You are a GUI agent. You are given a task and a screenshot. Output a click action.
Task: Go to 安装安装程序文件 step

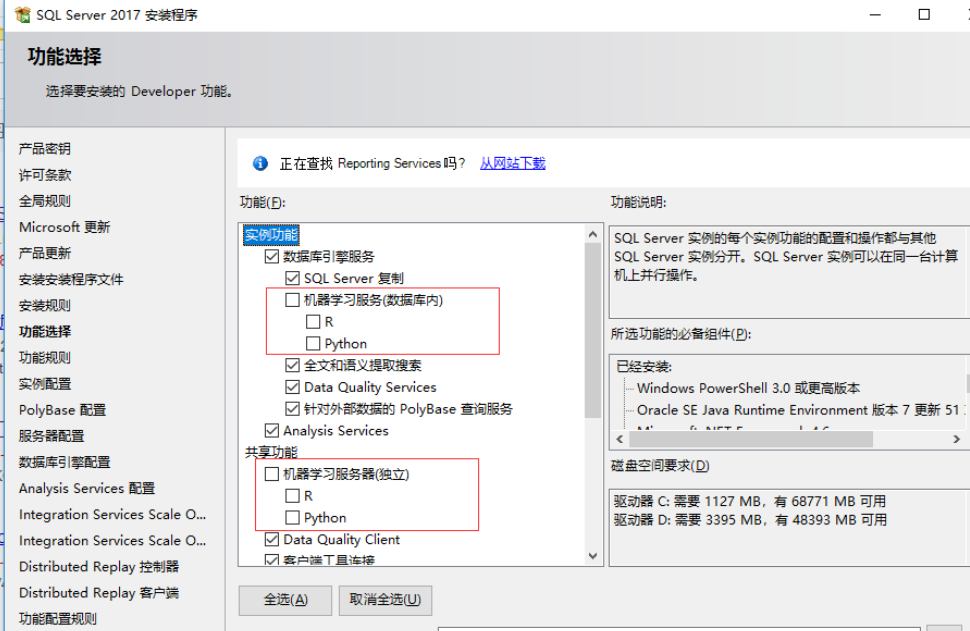click(x=71, y=280)
